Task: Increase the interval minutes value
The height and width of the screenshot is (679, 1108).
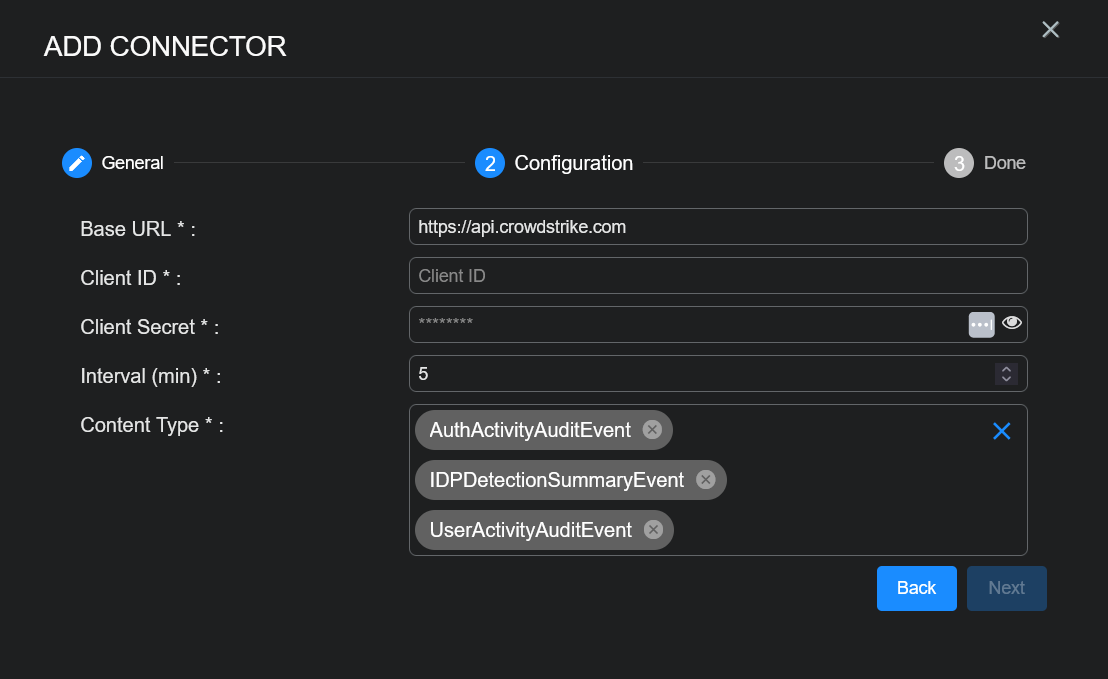Action: tap(1006, 369)
